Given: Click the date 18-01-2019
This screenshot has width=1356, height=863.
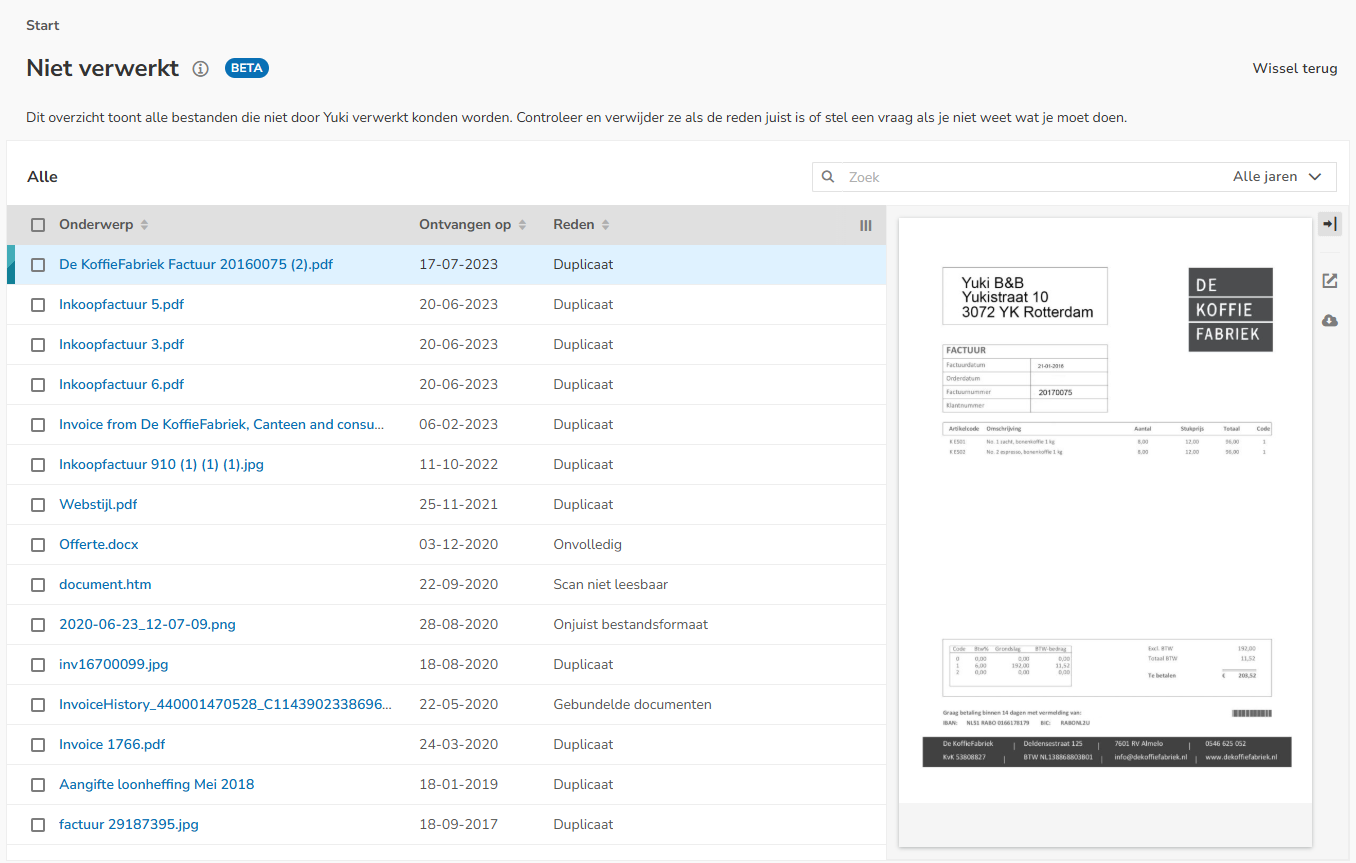Looking at the screenshot, I should pos(458,785).
